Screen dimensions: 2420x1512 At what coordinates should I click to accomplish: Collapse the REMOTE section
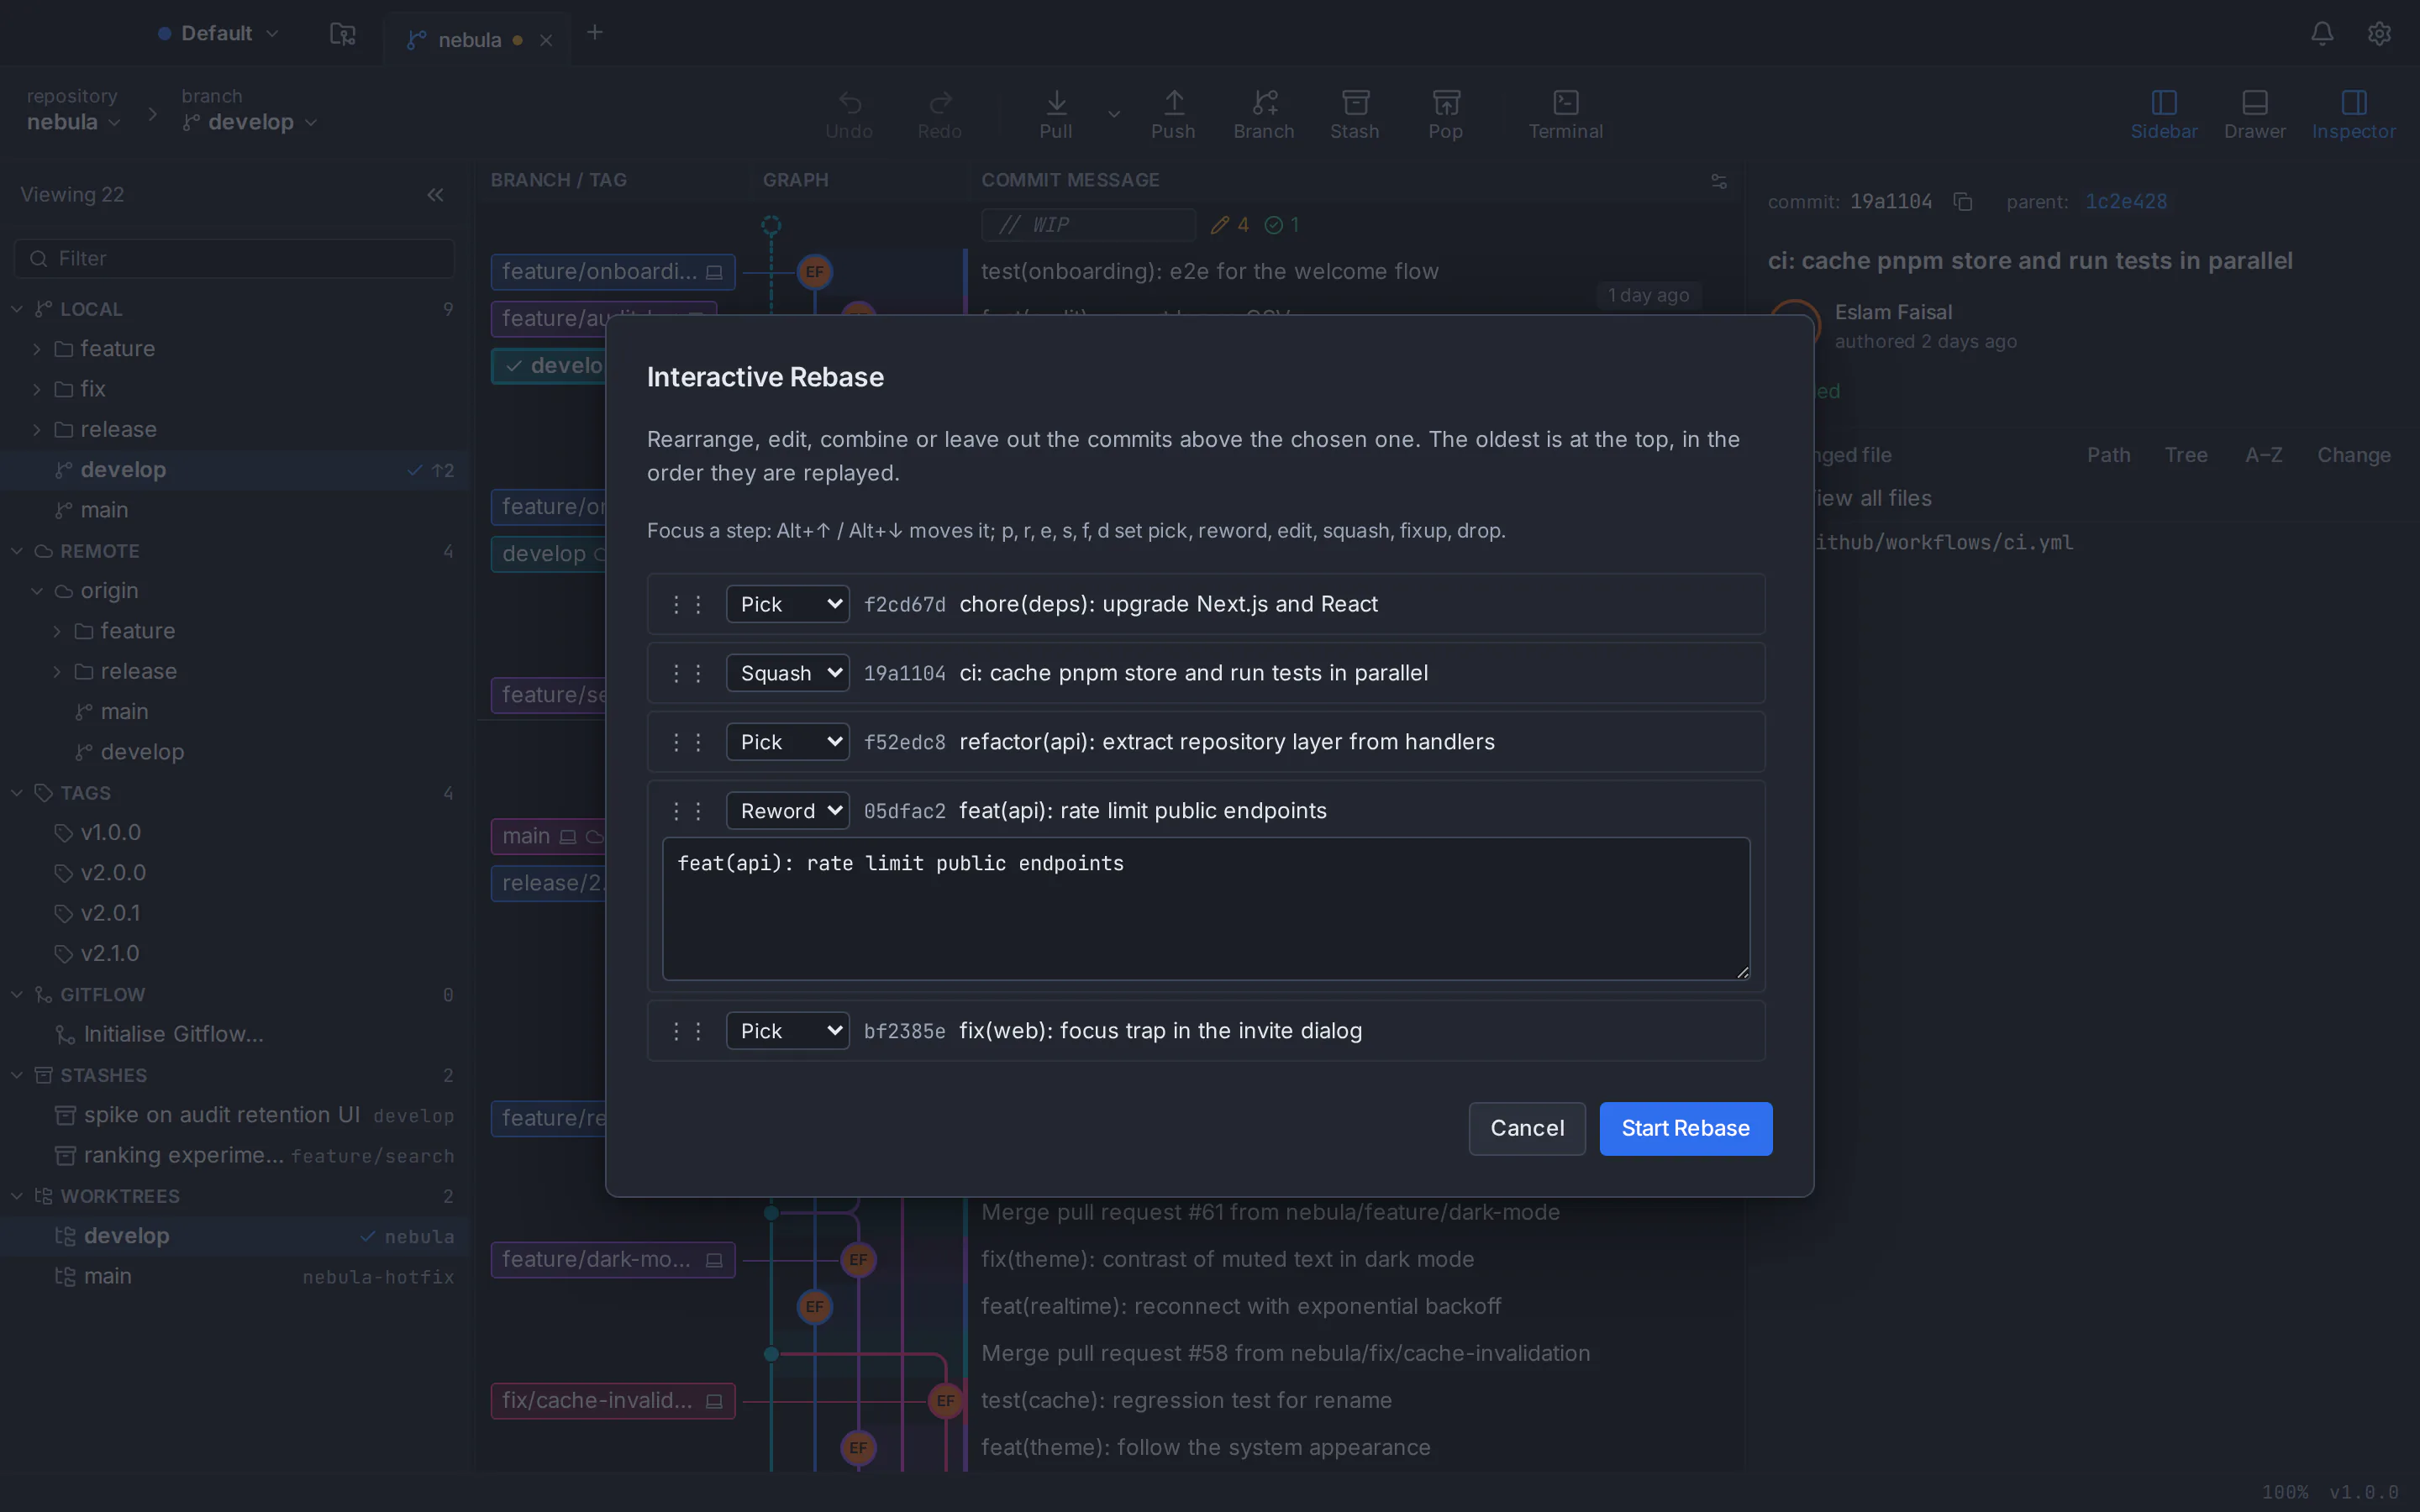click(x=17, y=551)
